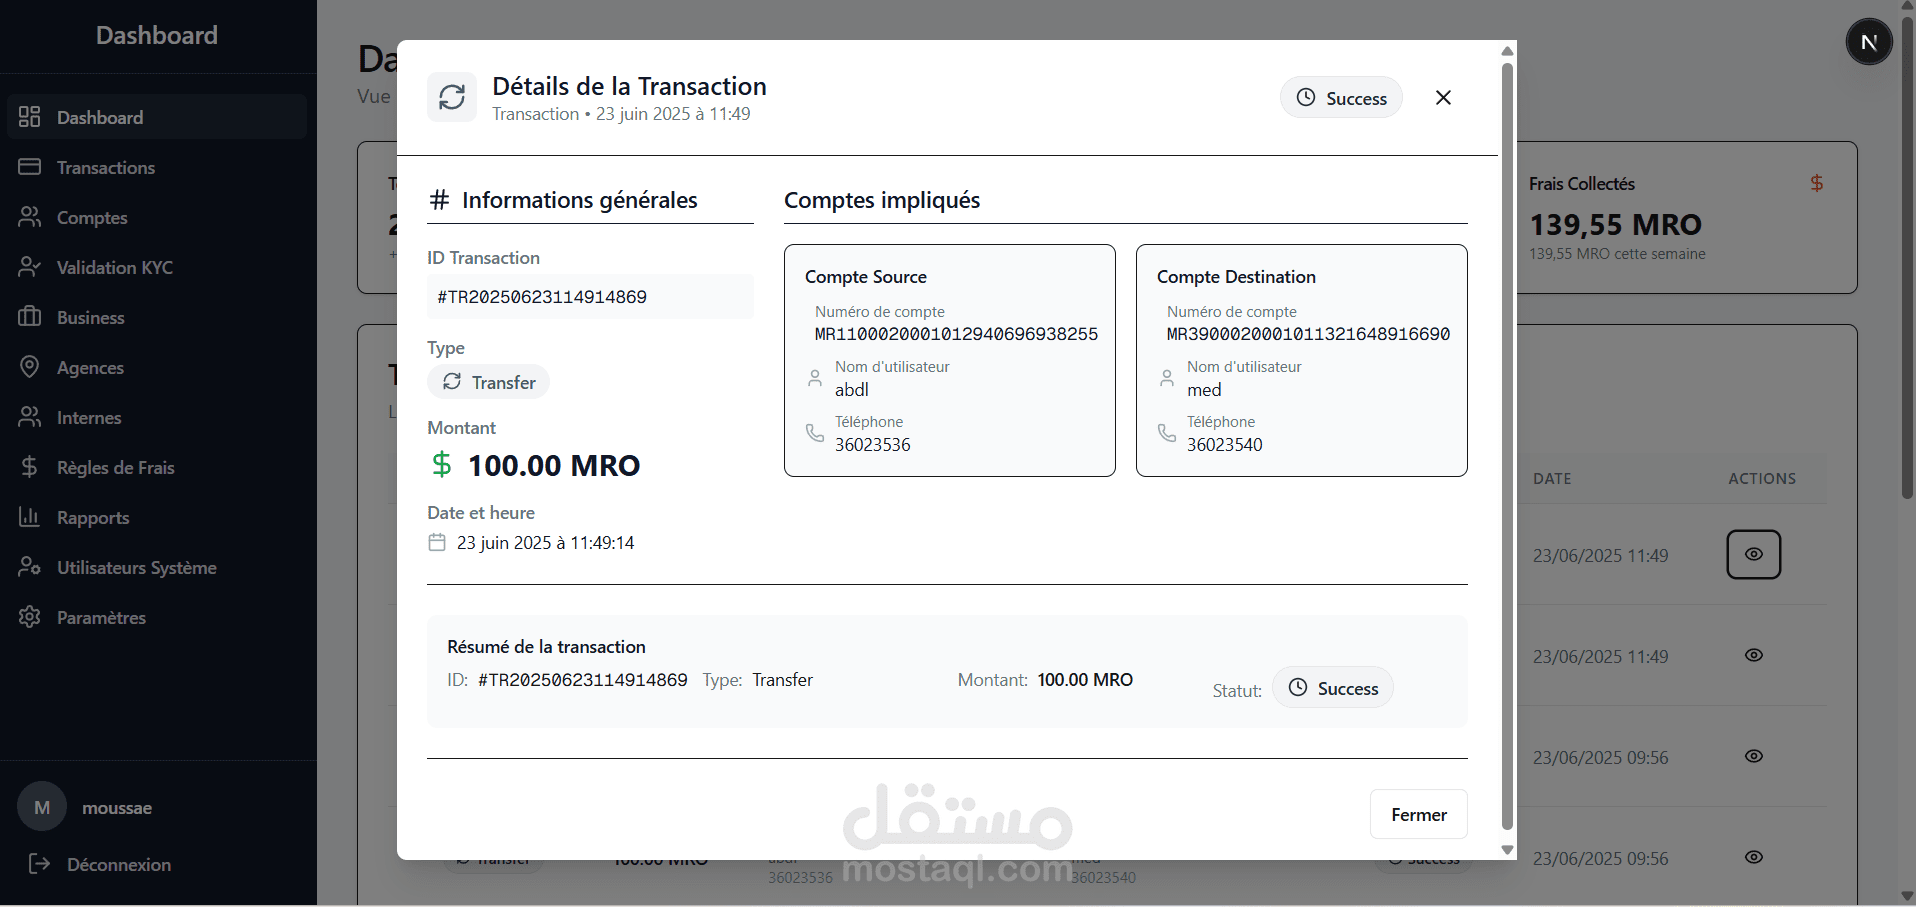
Task: Click the Règles de Frais dollar icon
Action: 29,466
